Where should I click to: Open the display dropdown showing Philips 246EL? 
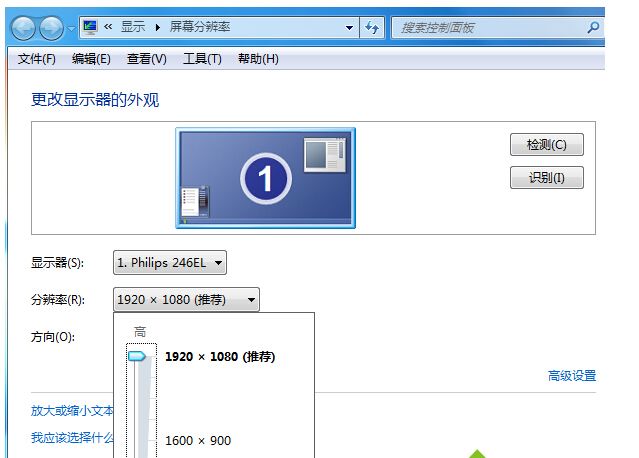tap(170, 263)
